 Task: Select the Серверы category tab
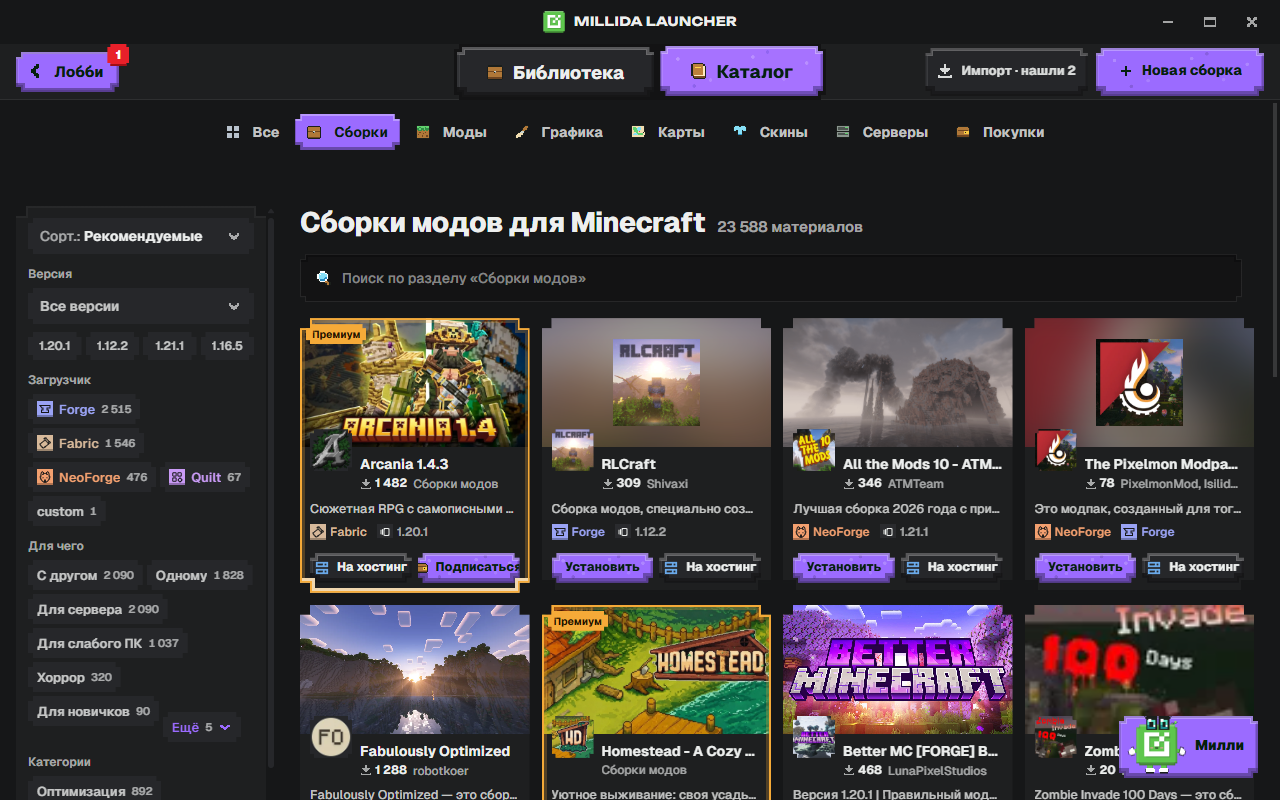882,132
